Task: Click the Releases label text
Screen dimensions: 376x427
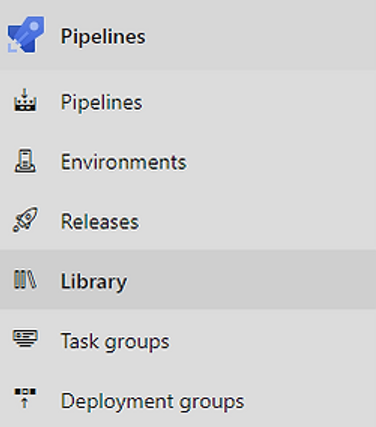Action: click(x=100, y=222)
